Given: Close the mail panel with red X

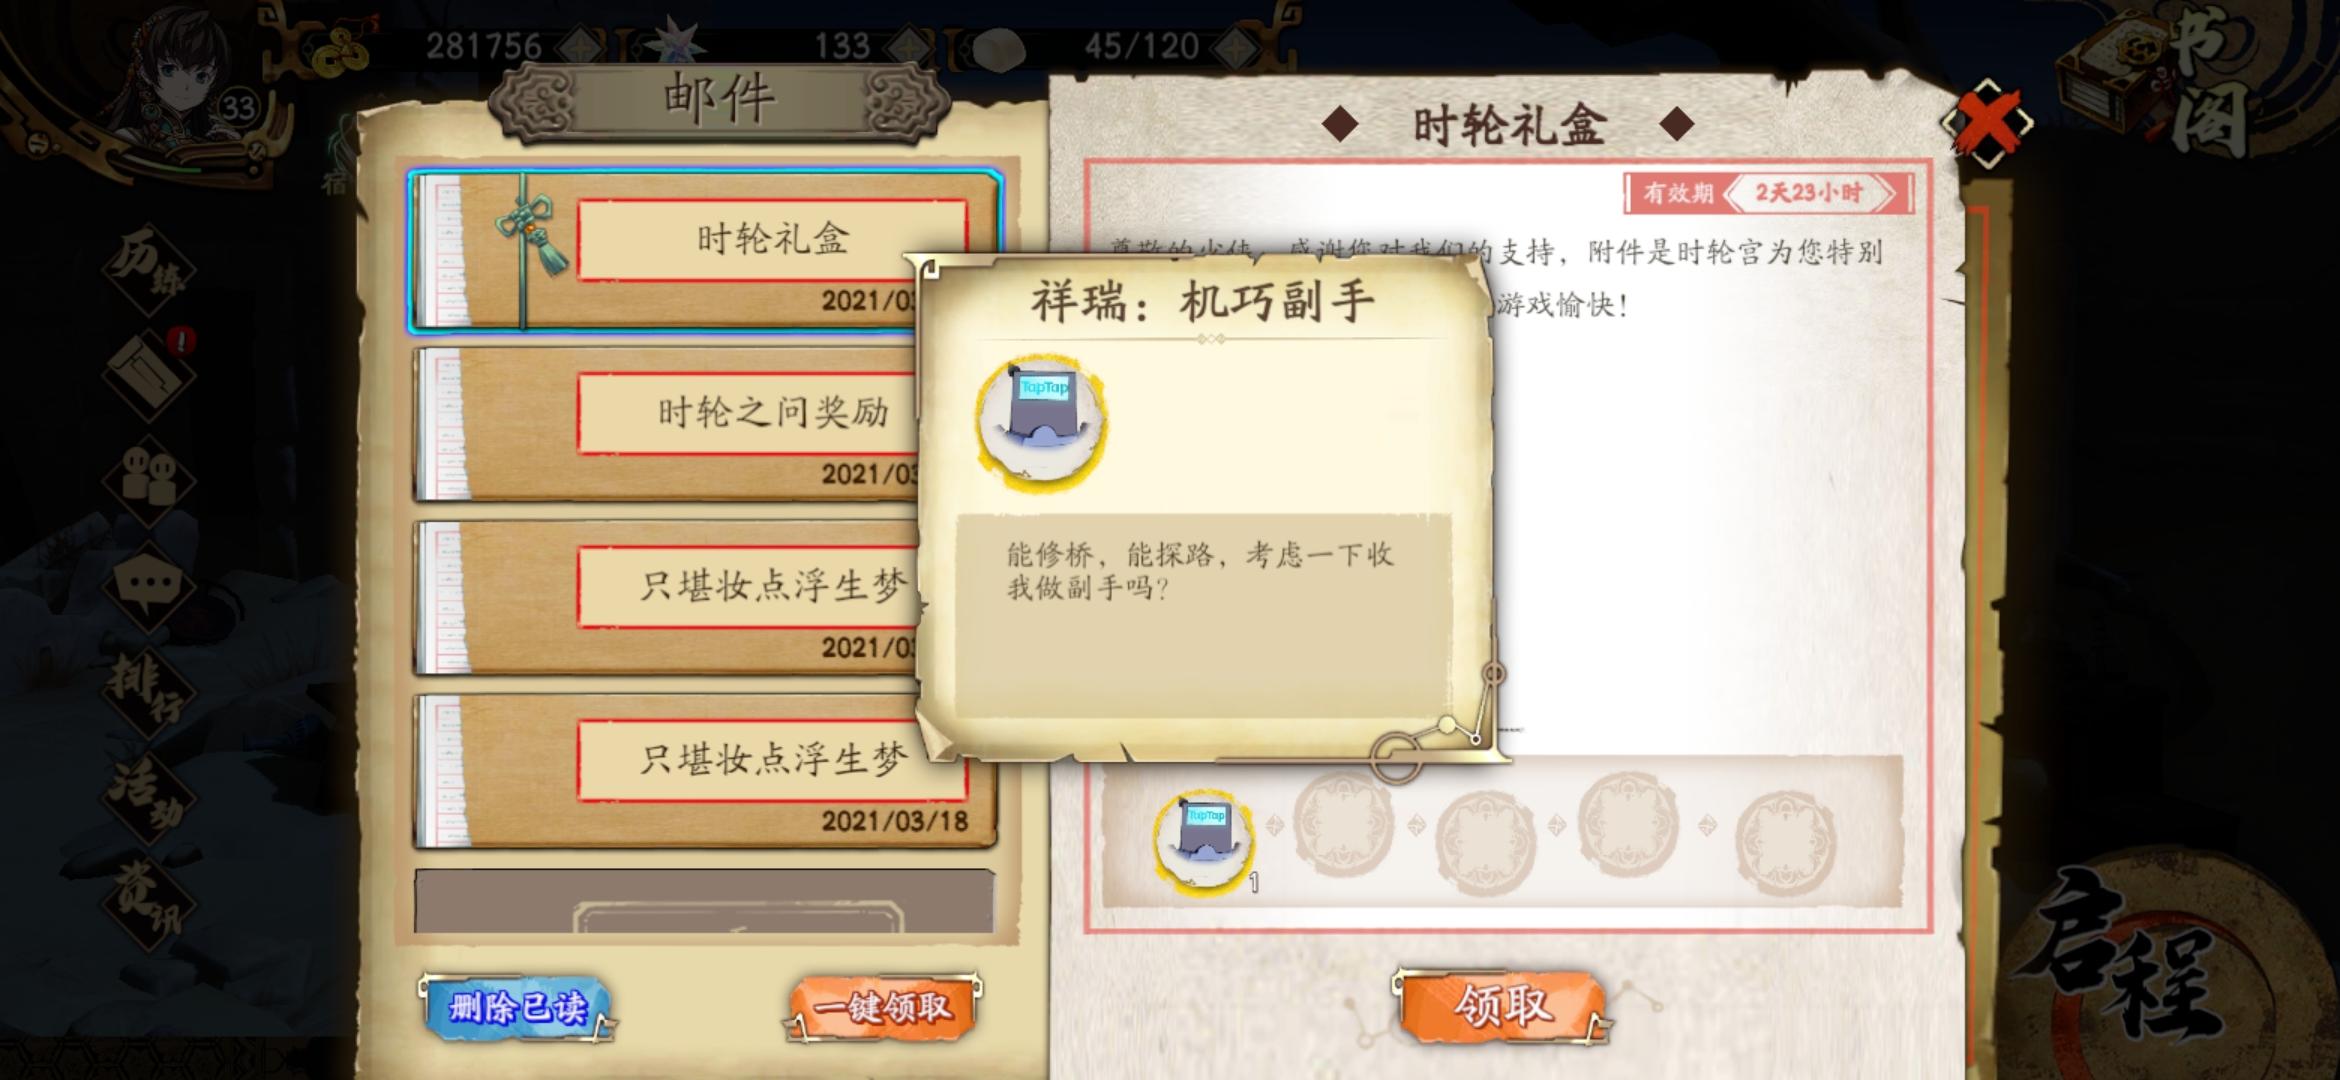Looking at the screenshot, I should click(x=1988, y=123).
